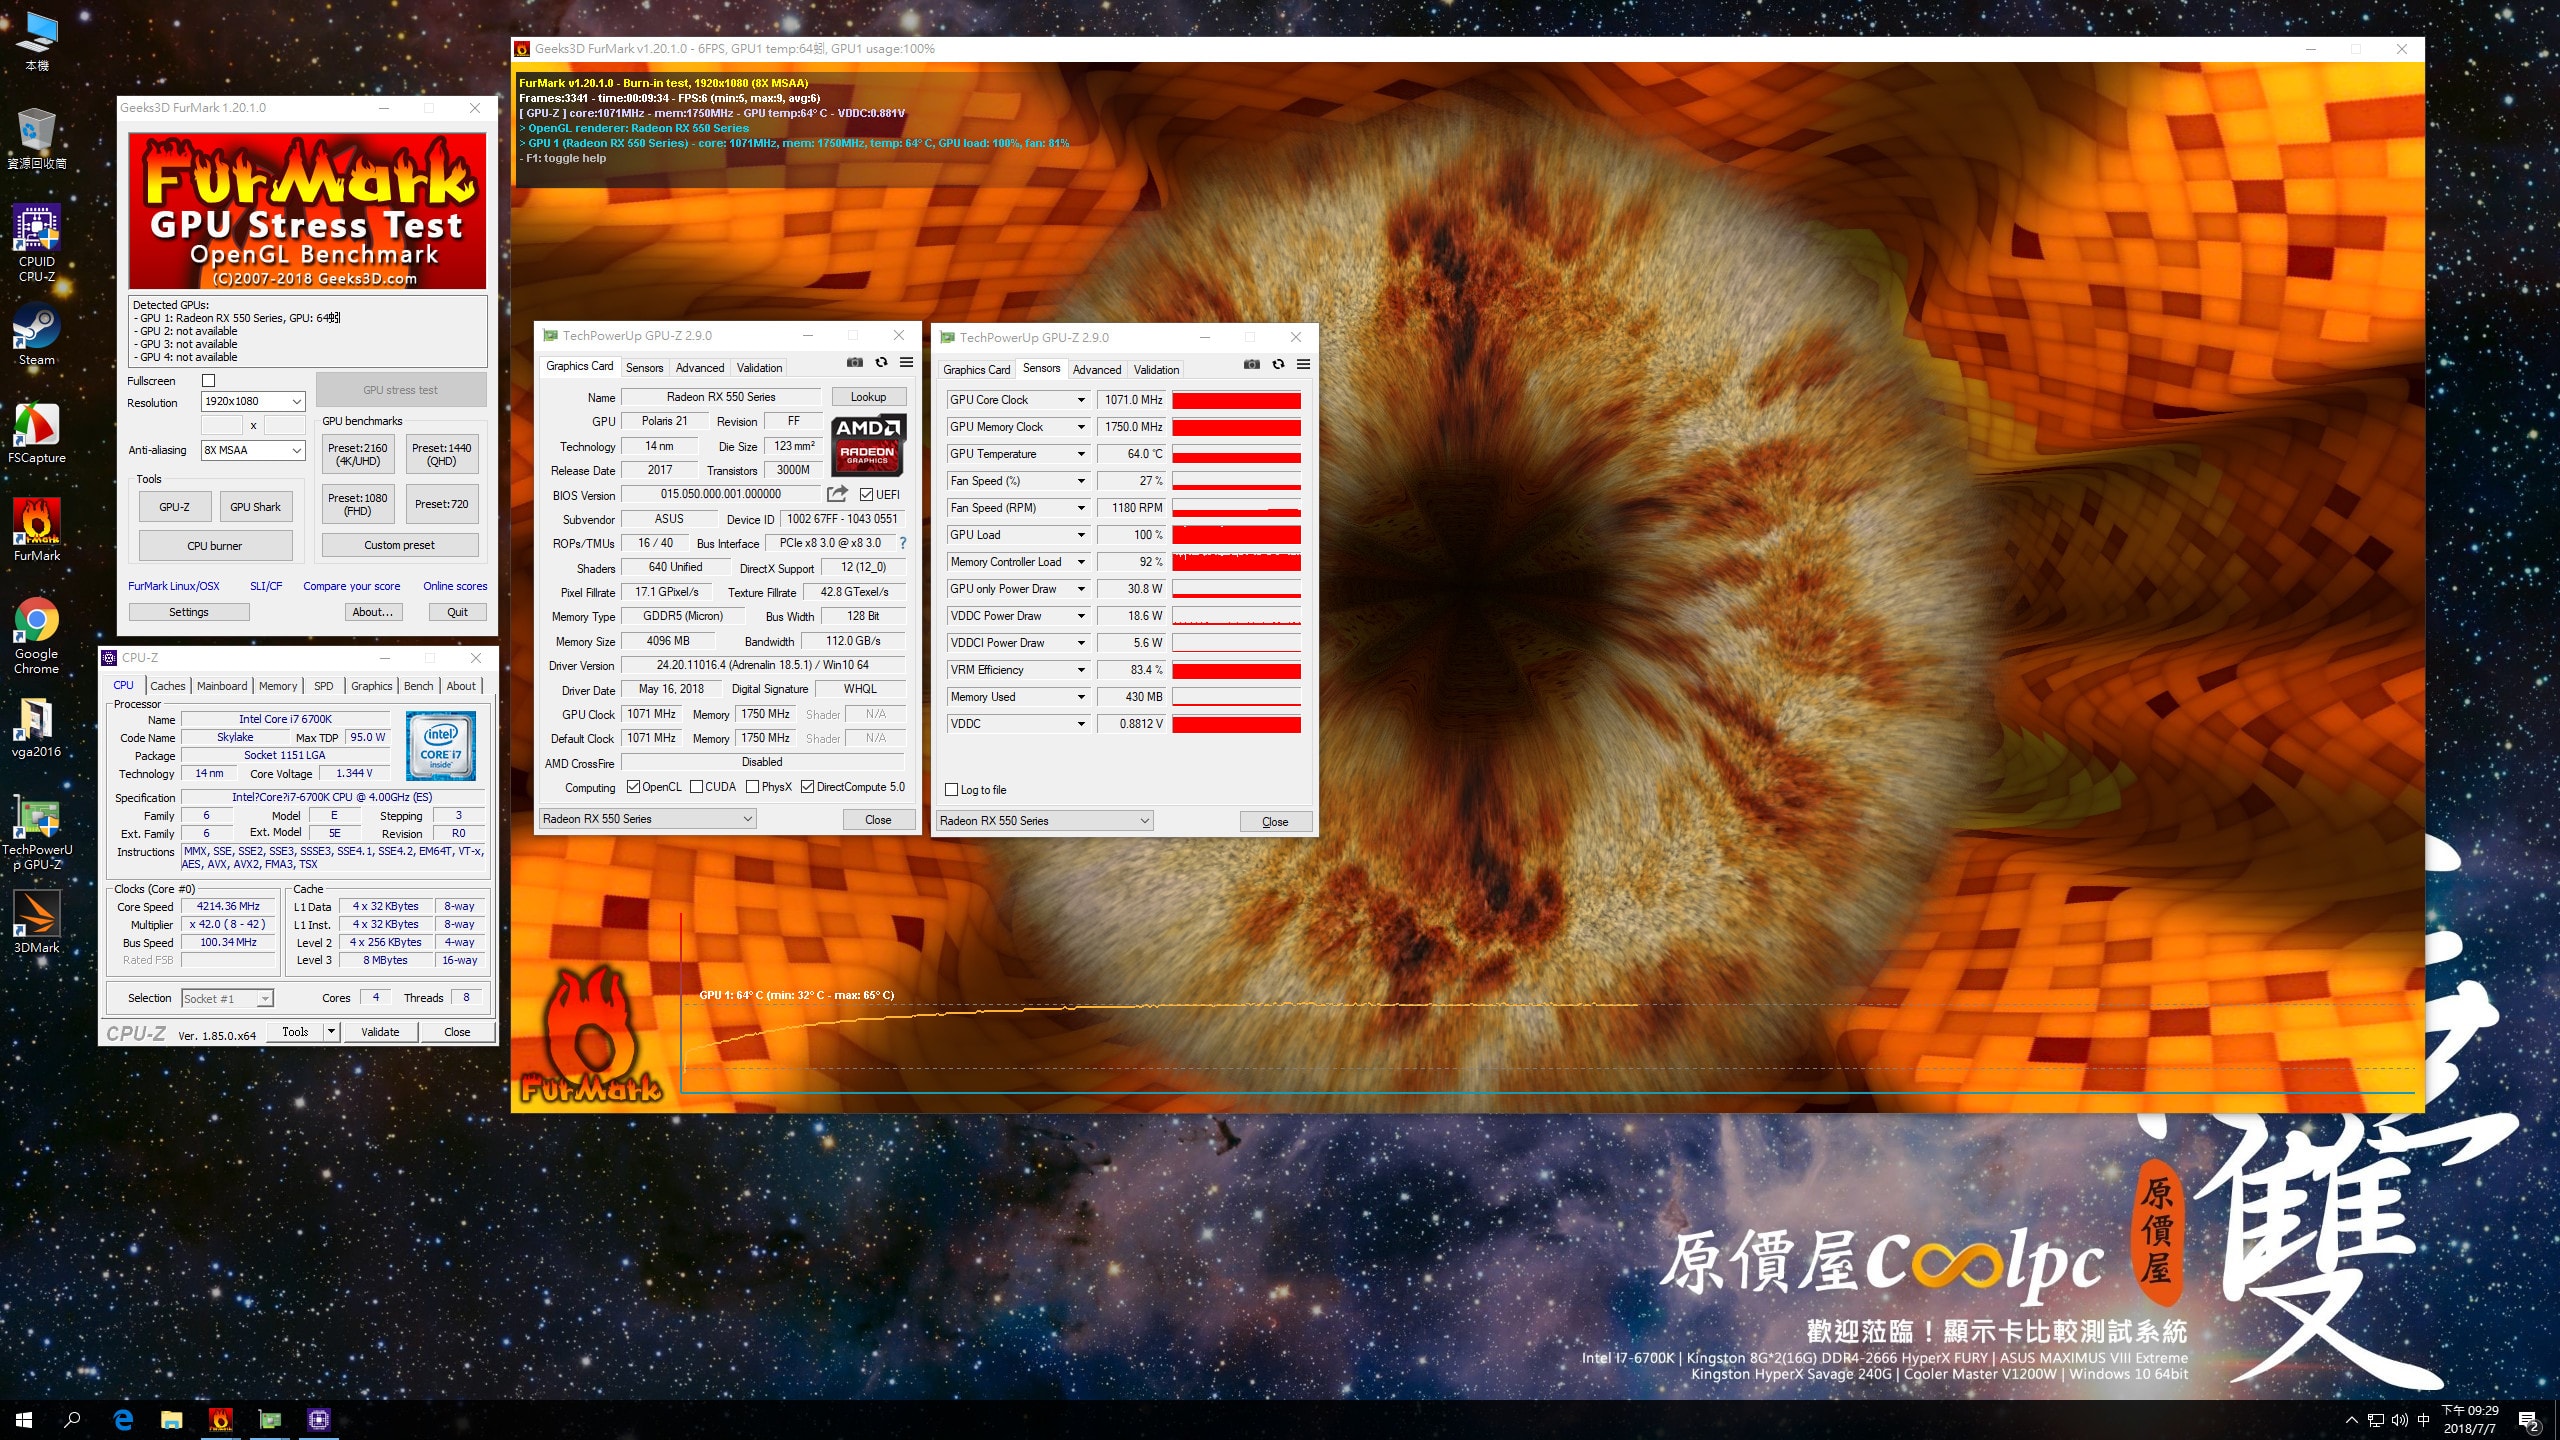
Task: Open the Google Chrome desktop icon
Action: [37, 636]
